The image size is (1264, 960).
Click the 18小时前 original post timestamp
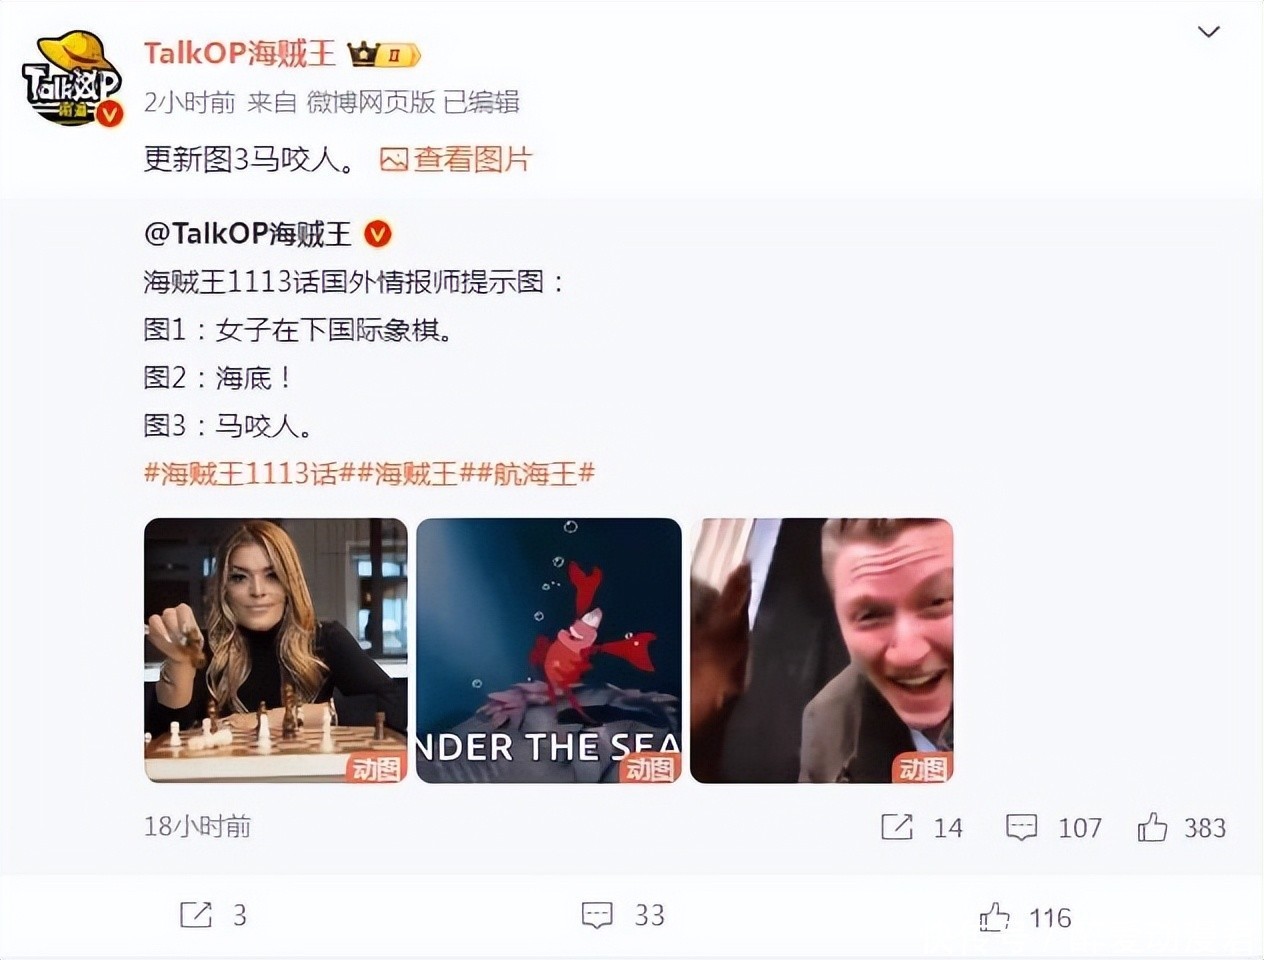198,826
